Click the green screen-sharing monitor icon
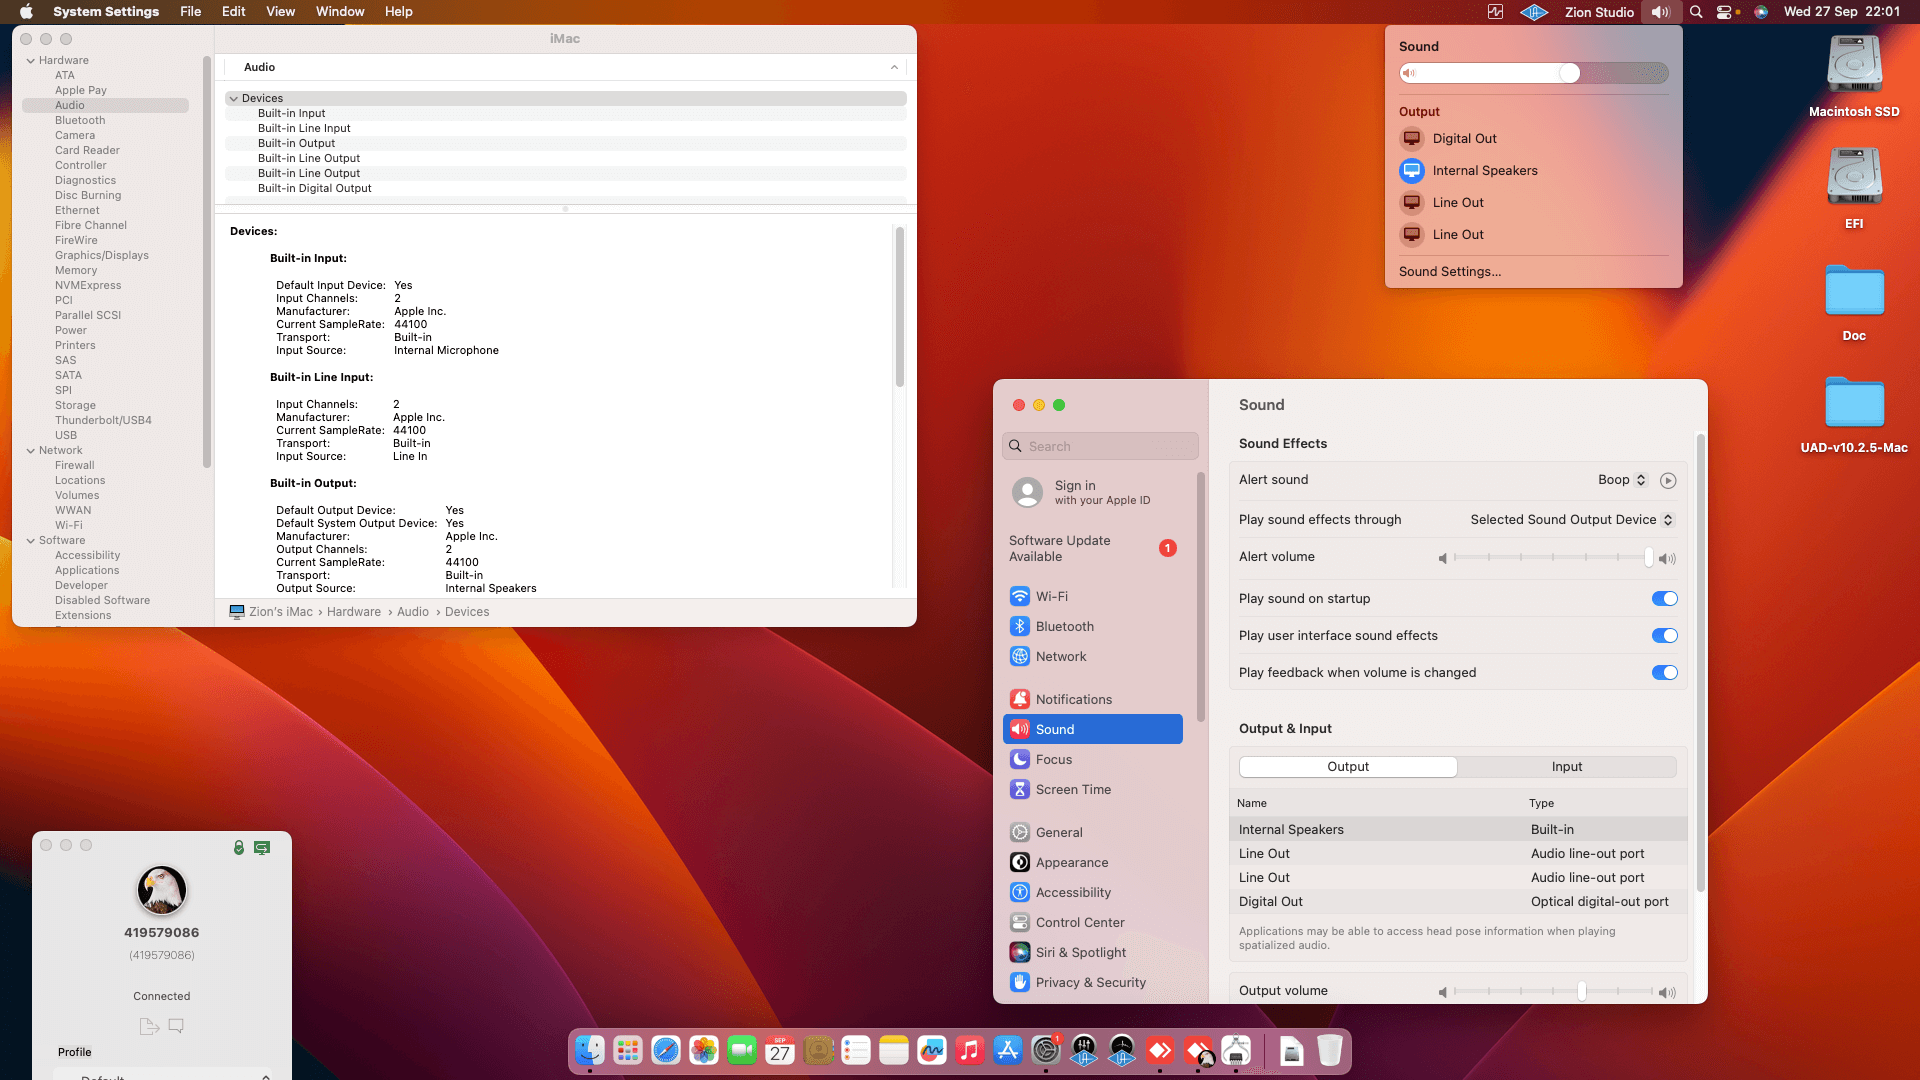 pyautogui.click(x=262, y=848)
